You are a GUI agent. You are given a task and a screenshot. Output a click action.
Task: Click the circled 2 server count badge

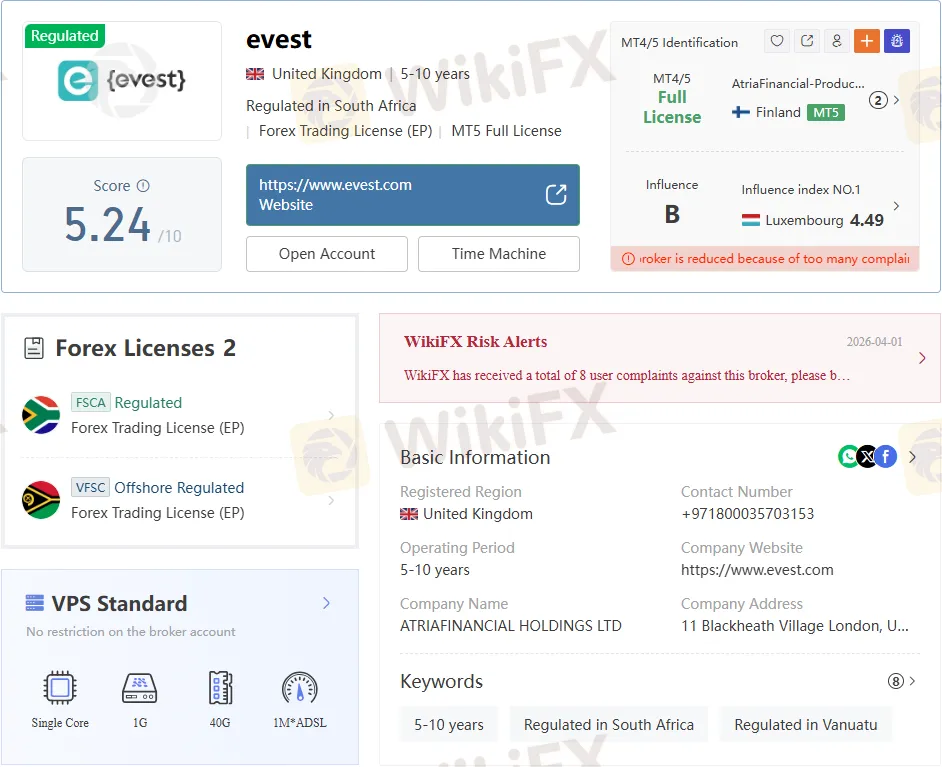(878, 100)
